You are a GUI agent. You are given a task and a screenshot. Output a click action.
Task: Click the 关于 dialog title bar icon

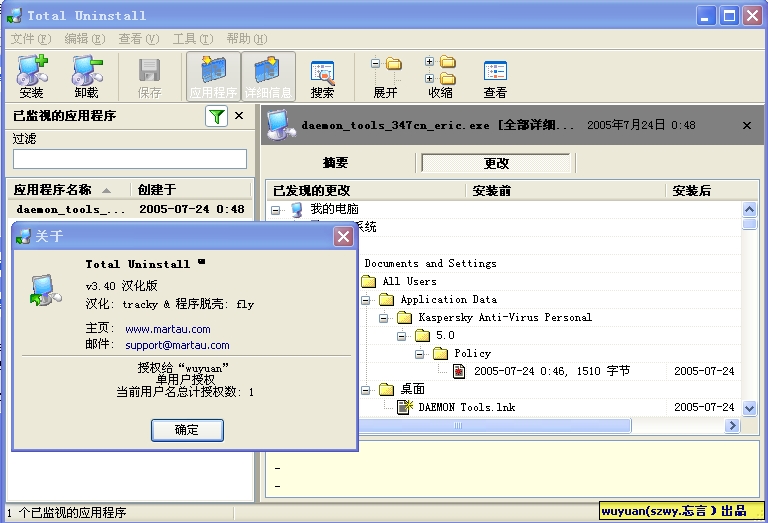click(23, 237)
